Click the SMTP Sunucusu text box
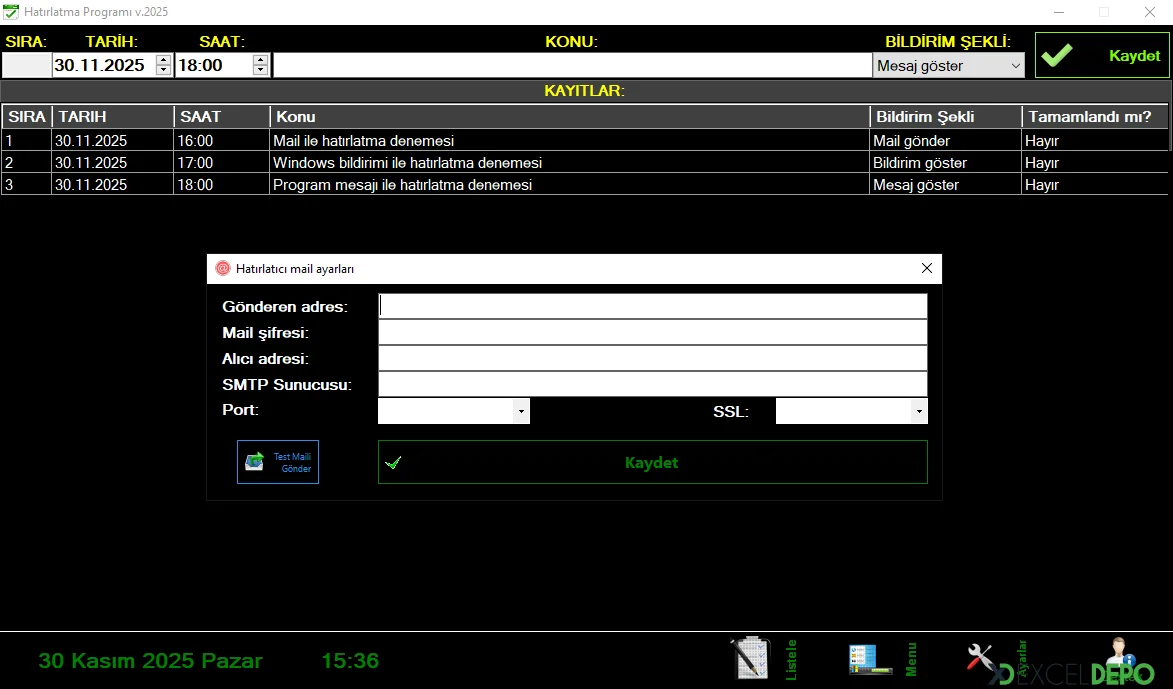The width and height of the screenshot is (1173, 689). [652, 384]
